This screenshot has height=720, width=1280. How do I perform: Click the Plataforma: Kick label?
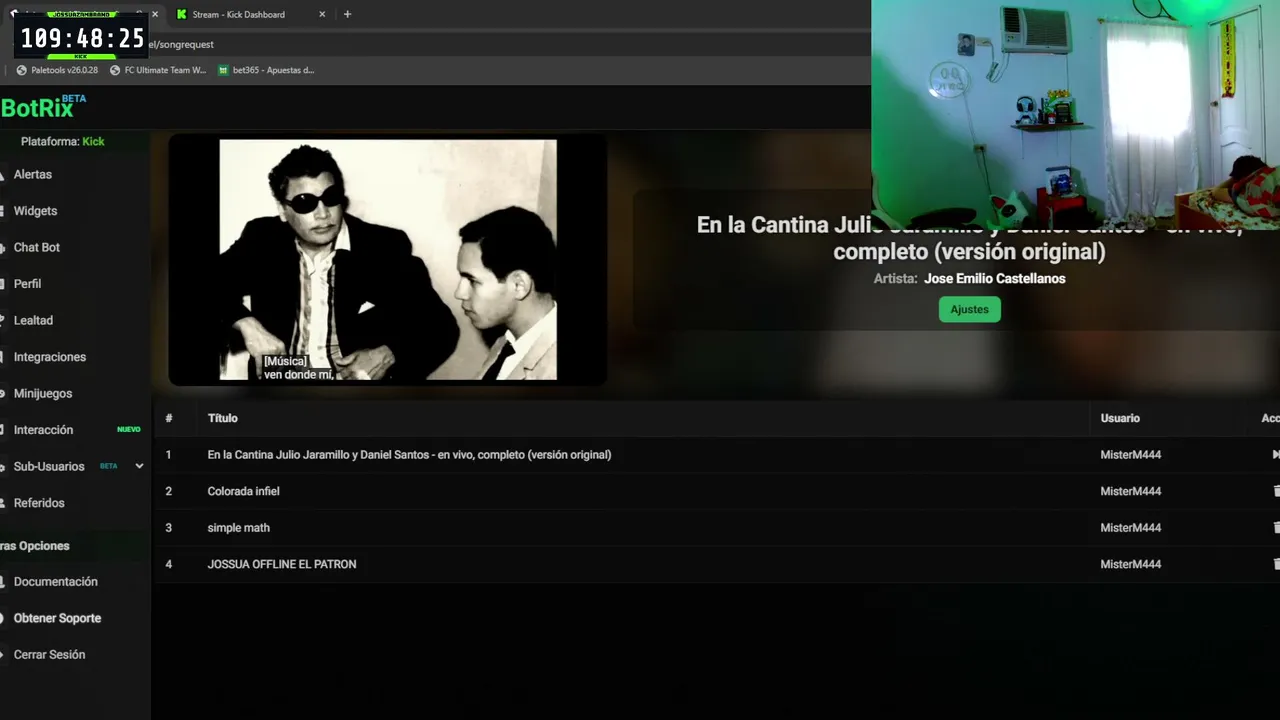click(x=62, y=142)
